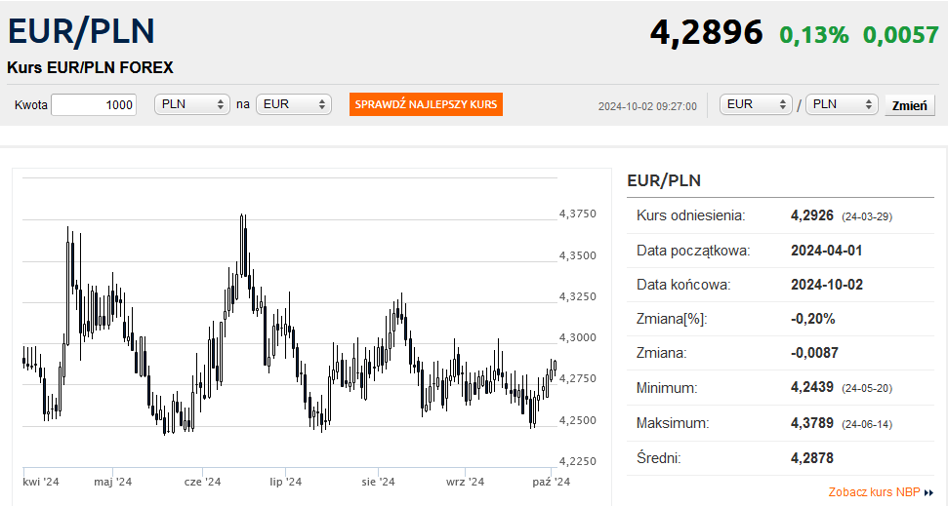Click the double-arrow icon after Zobacz kurs NBP

(x=929, y=493)
